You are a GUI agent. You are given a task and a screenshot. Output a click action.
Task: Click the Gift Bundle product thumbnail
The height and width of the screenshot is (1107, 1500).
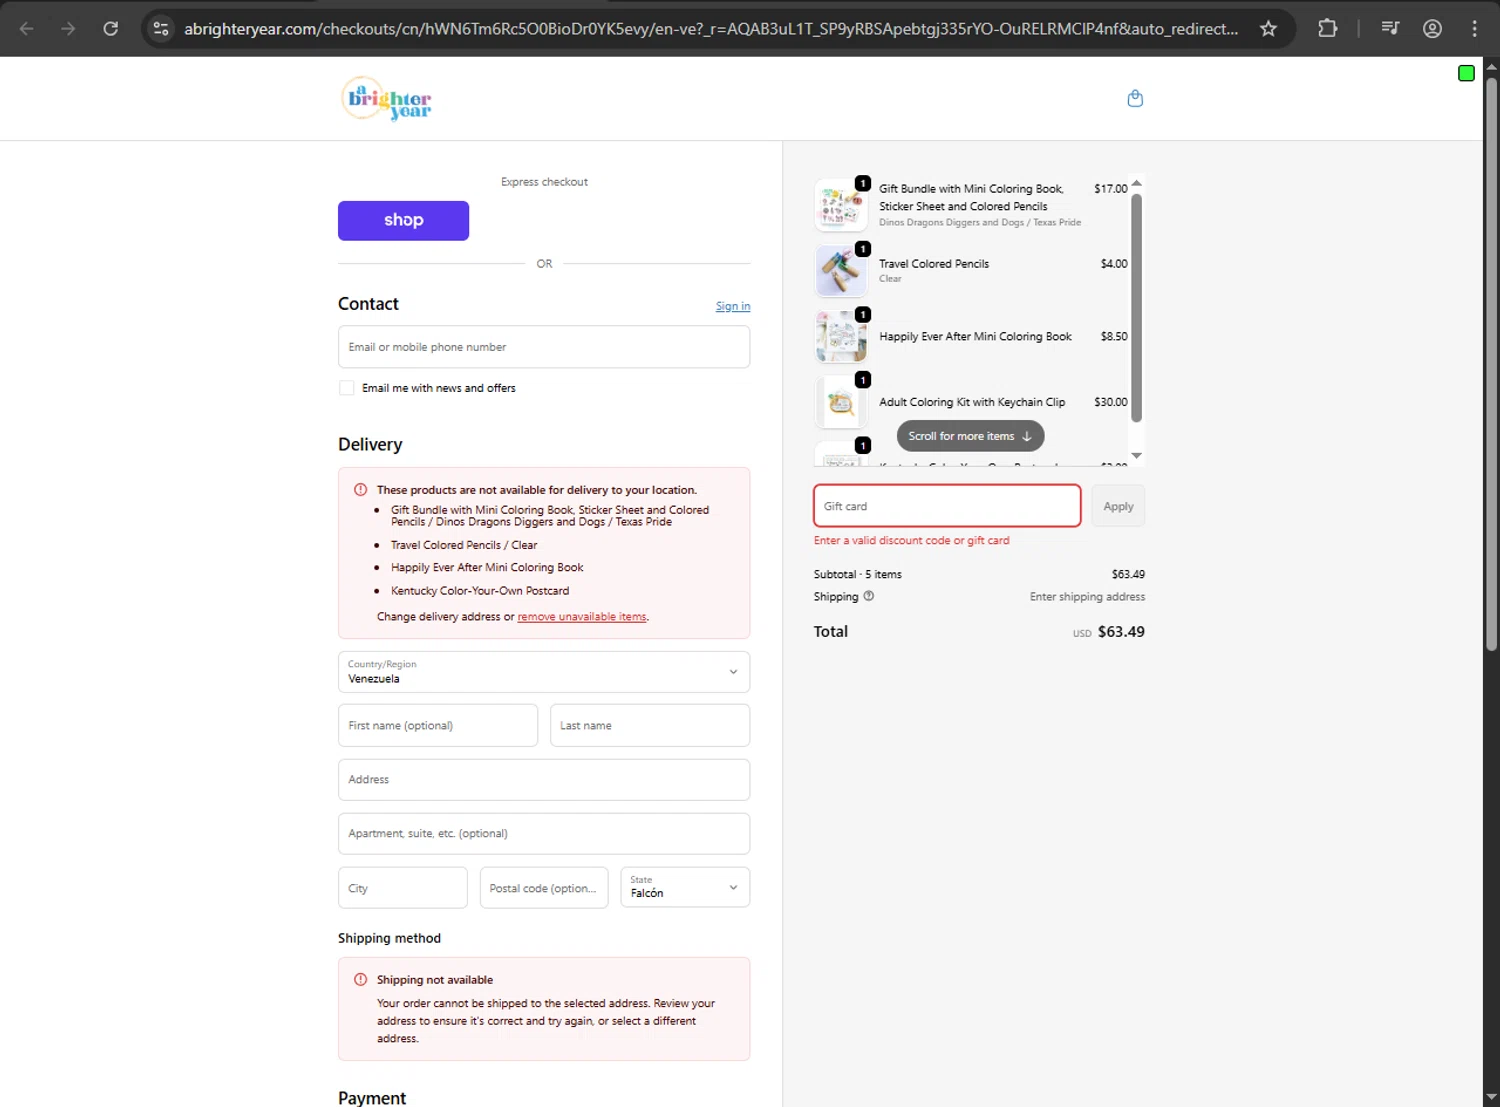(x=841, y=205)
